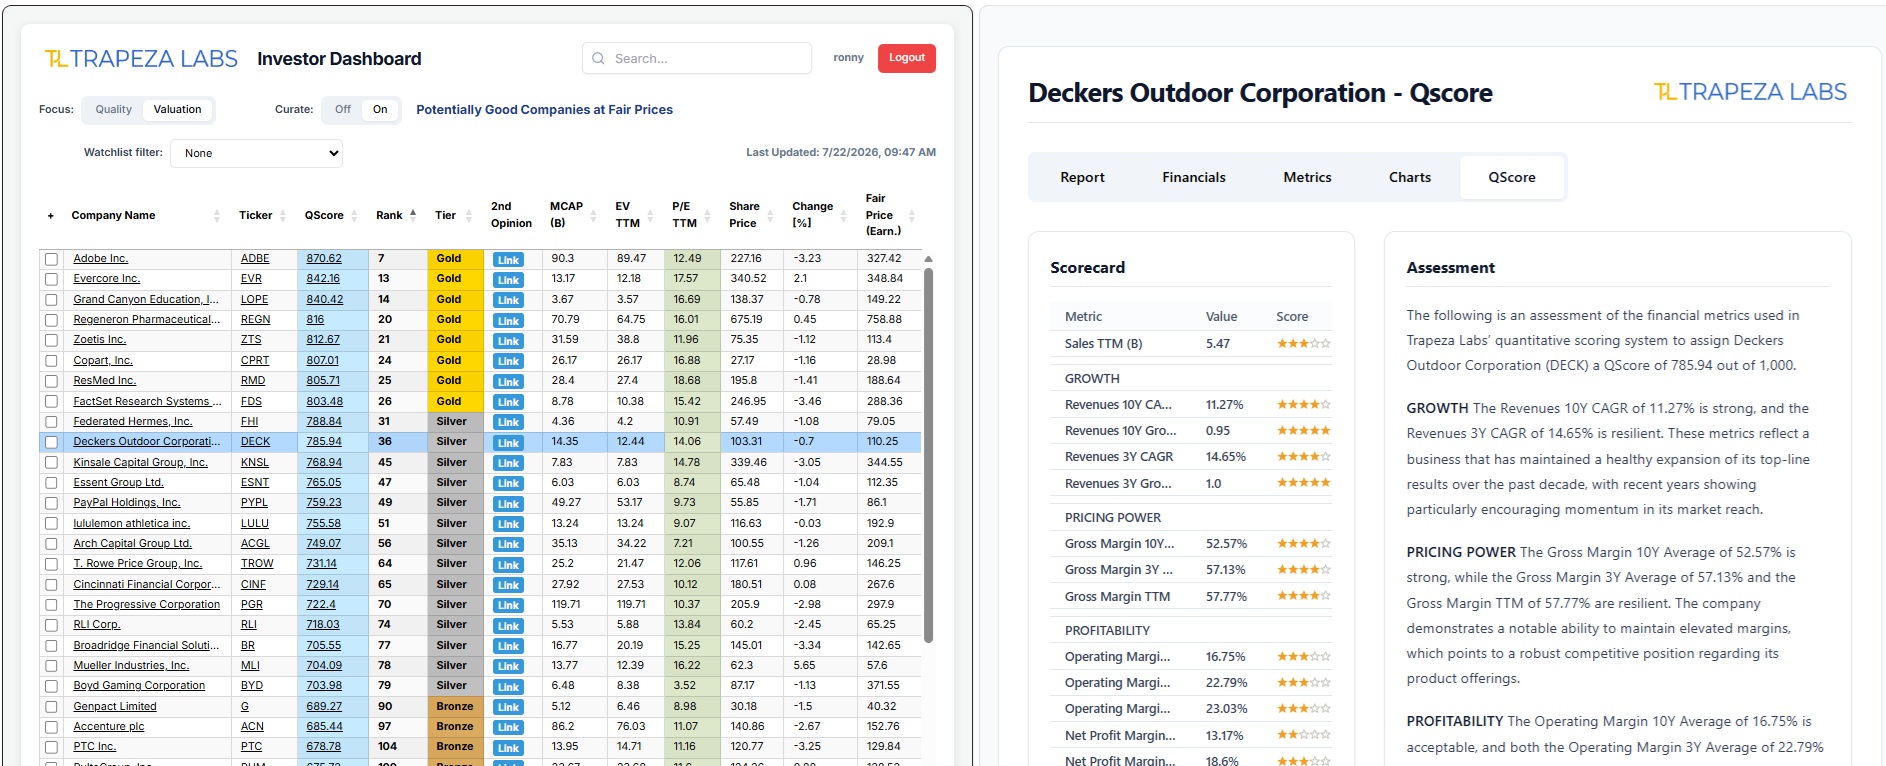Click star rating for Sales TTM
The width and height of the screenshot is (1886, 766).
[1303, 343]
